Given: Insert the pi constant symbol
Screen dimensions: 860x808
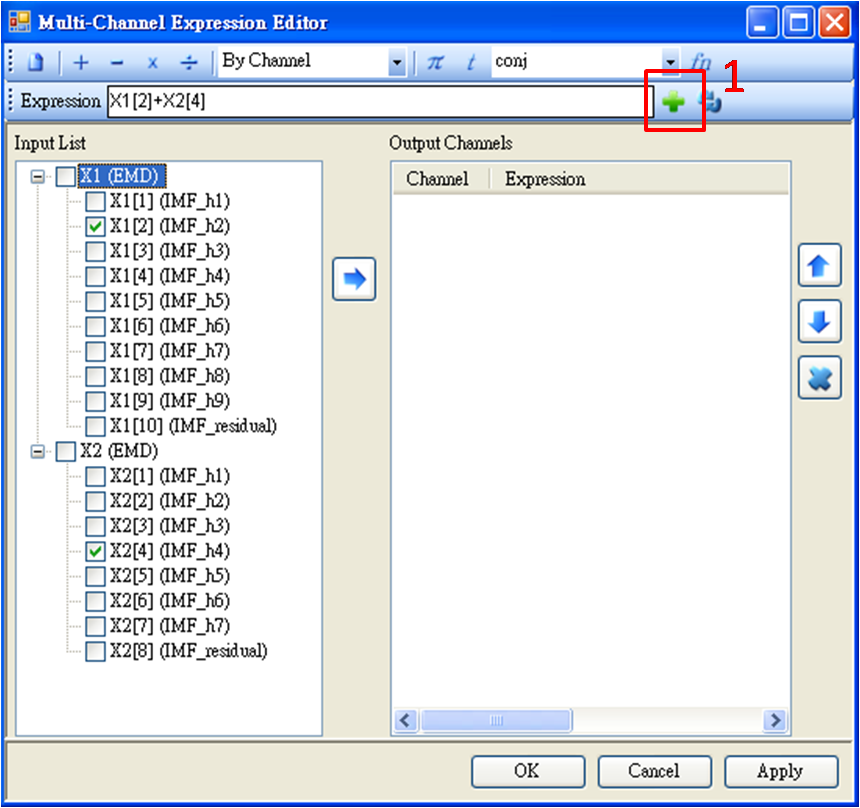Looking at the screenshot, I should point(434,62).
